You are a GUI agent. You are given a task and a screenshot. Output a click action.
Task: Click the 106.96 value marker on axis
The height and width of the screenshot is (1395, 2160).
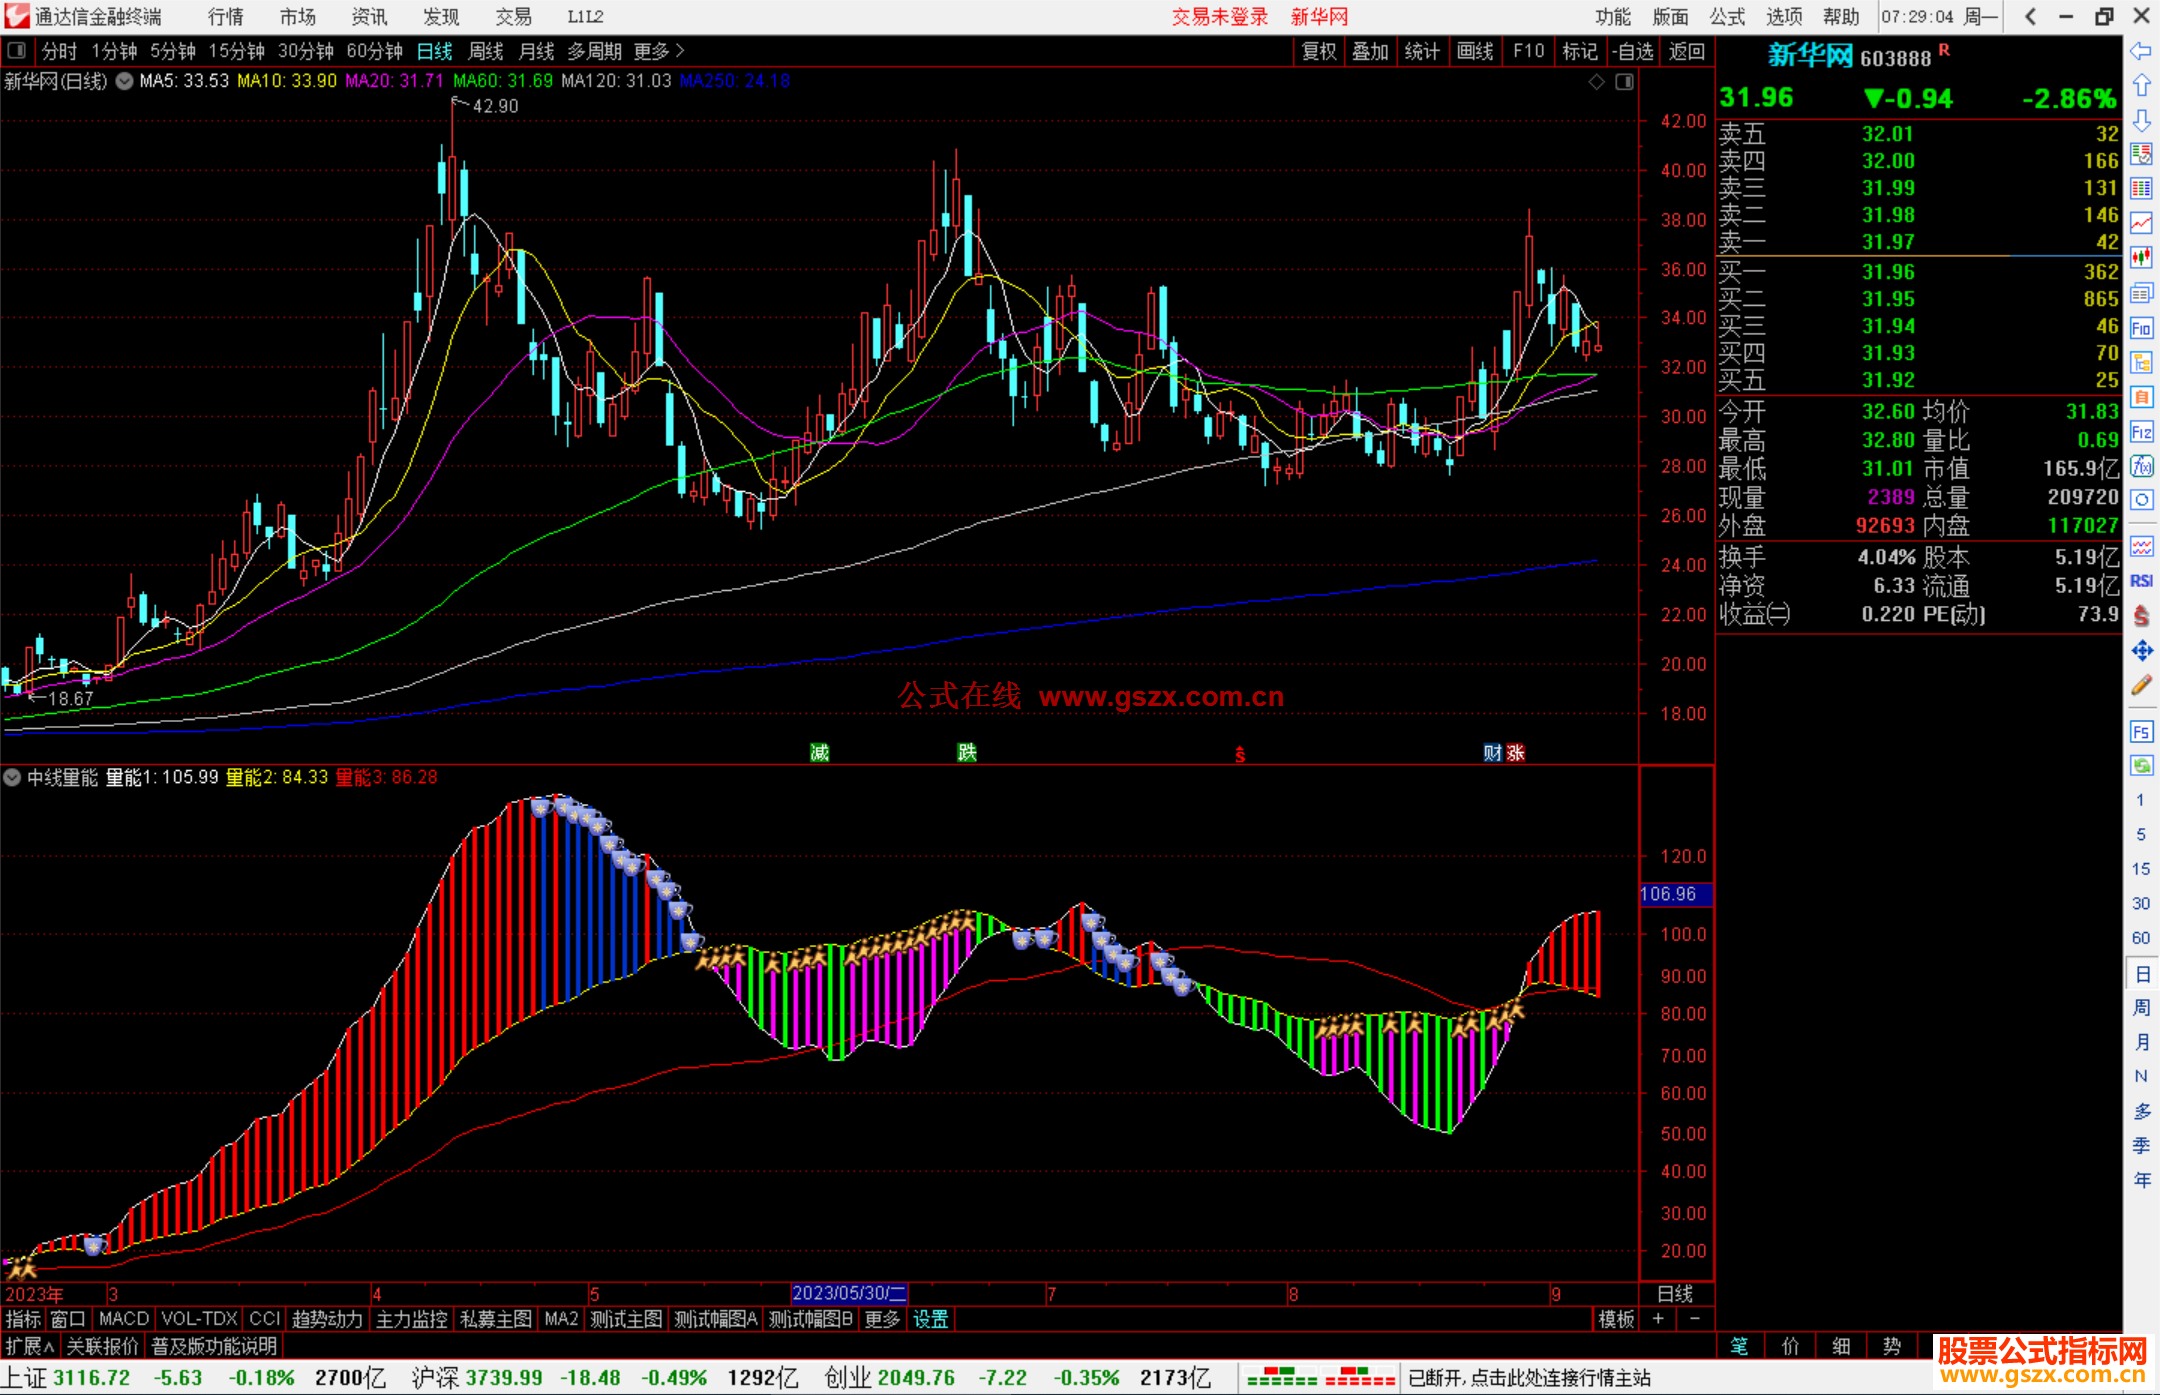[1675, 894]
